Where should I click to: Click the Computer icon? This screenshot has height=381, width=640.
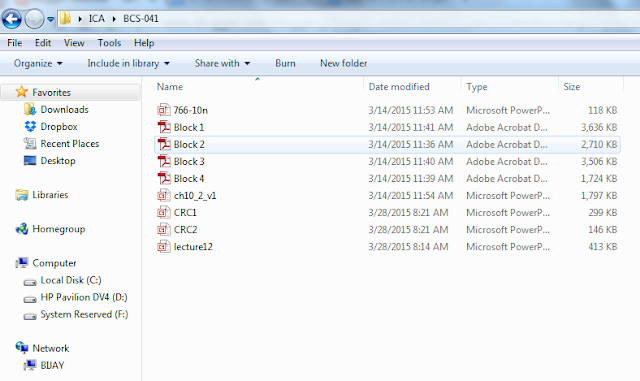click(22, 263)
